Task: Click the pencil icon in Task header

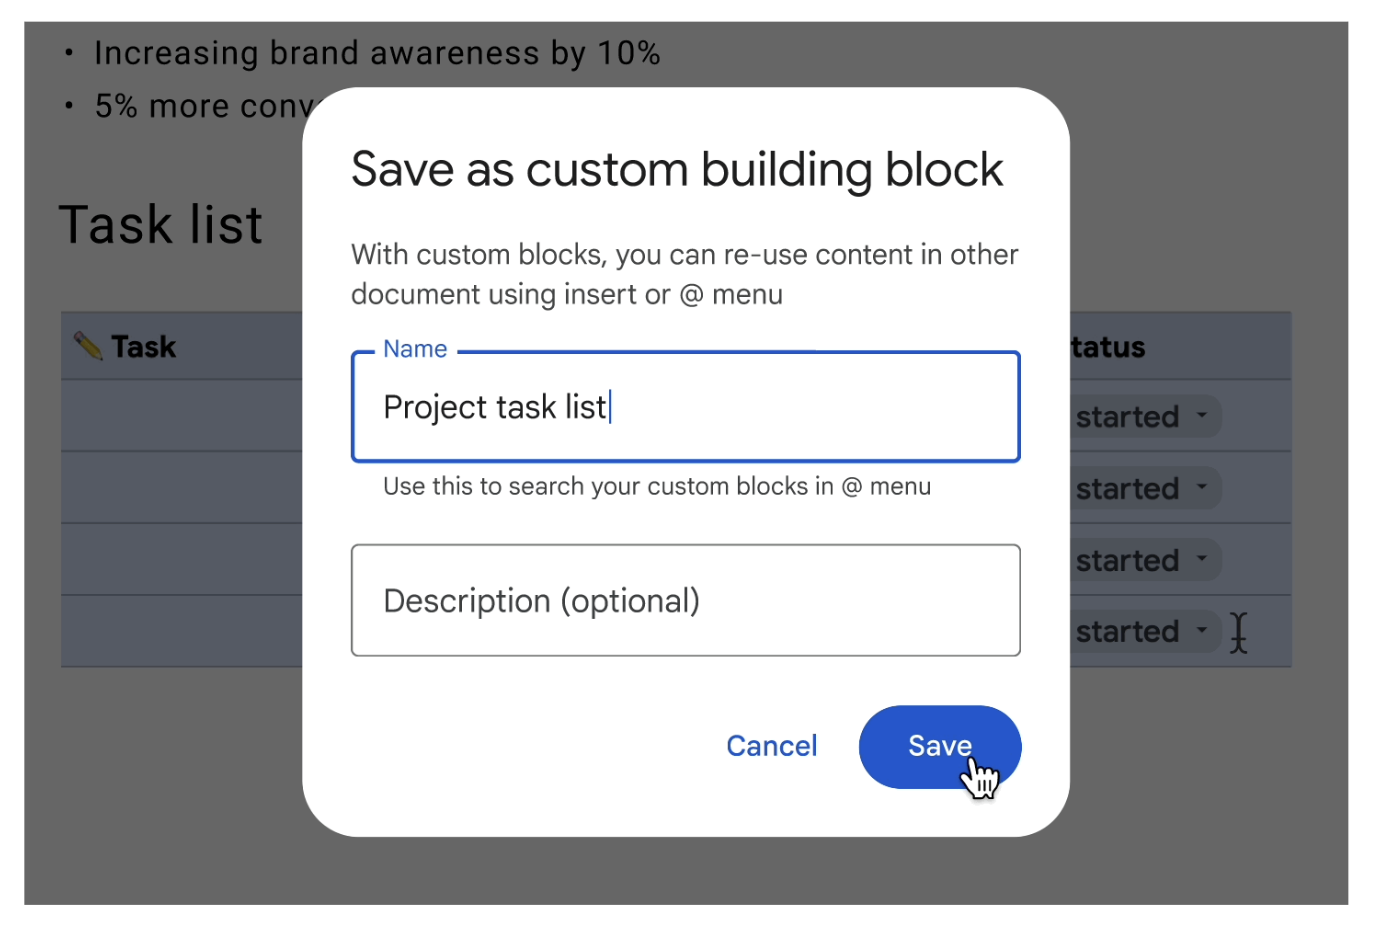Action: click(88, 347)
